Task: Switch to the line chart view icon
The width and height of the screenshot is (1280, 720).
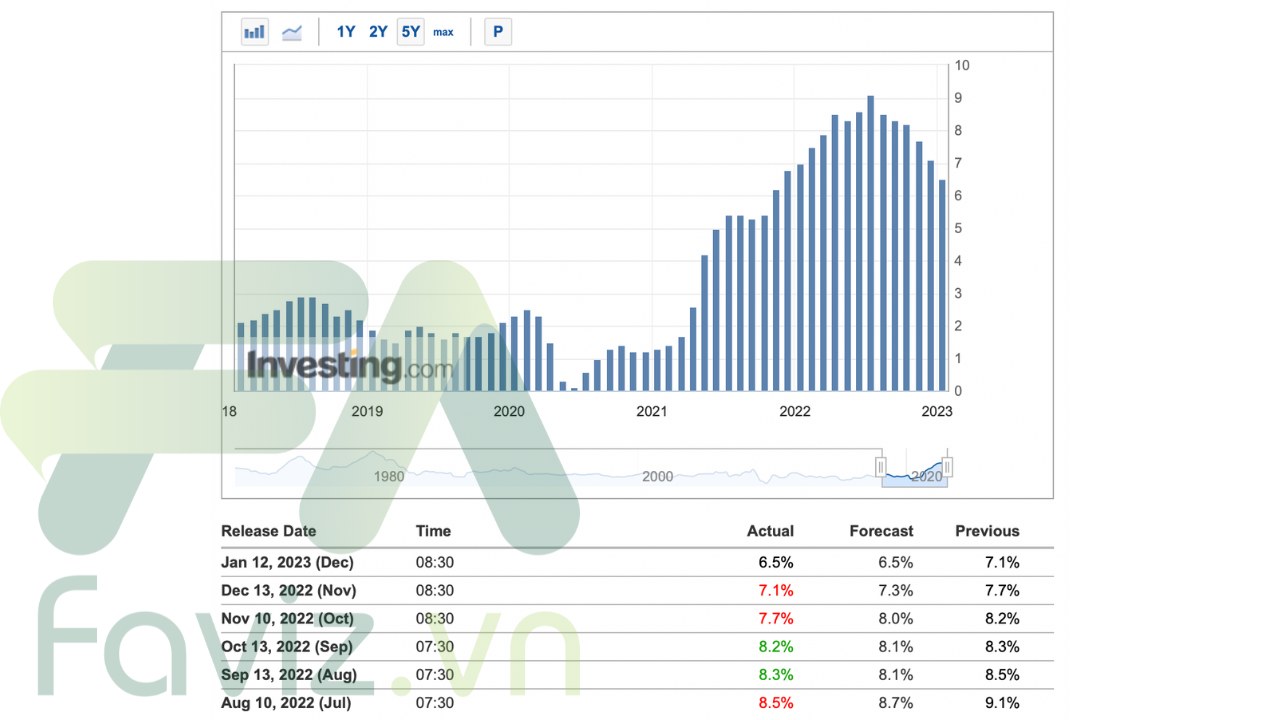Action: 292,32
